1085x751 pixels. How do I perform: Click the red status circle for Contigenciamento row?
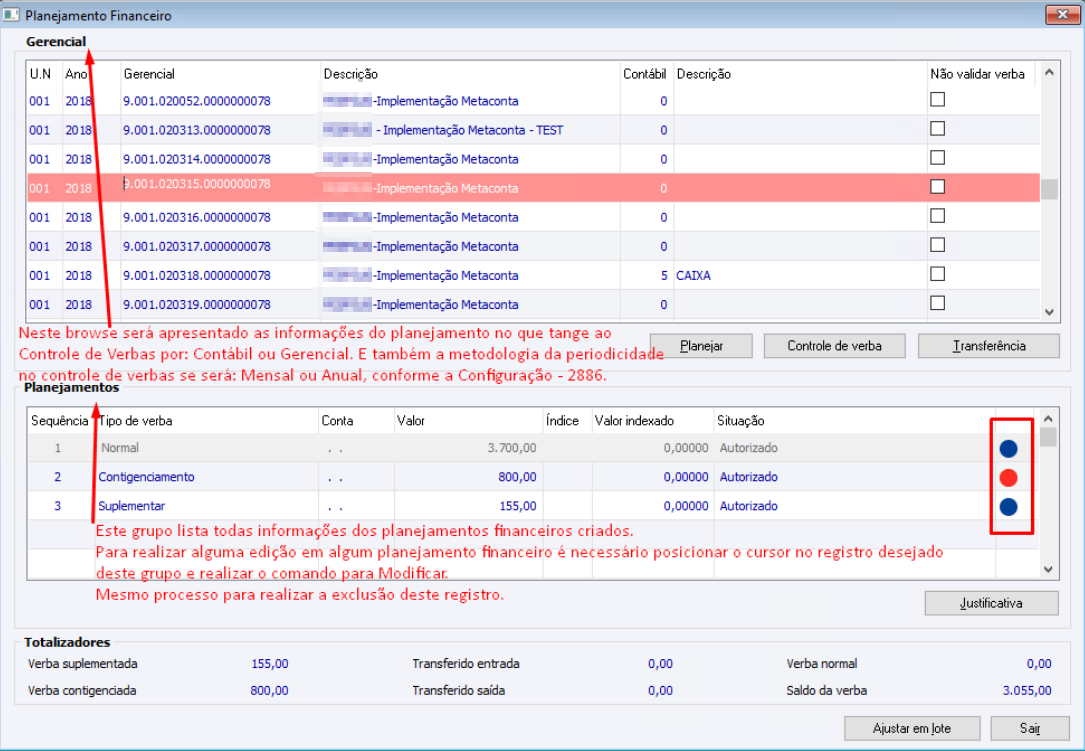click(1008, 478)
